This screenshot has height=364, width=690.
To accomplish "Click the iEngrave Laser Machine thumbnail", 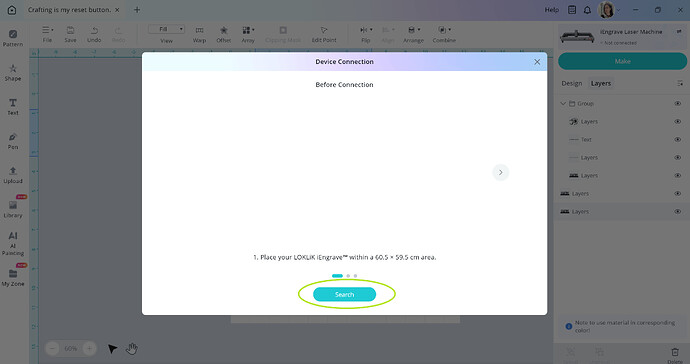I will point(577,37).
